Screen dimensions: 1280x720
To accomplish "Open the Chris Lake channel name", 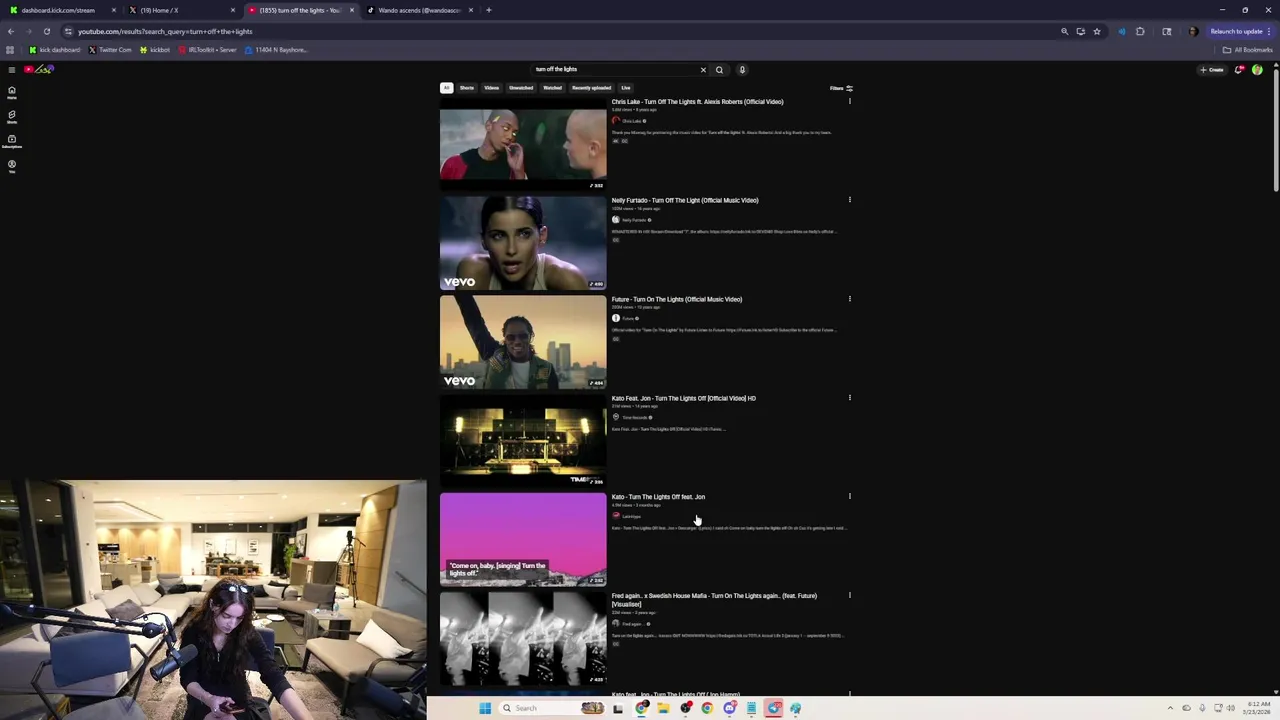I will (x=632, y=121).
